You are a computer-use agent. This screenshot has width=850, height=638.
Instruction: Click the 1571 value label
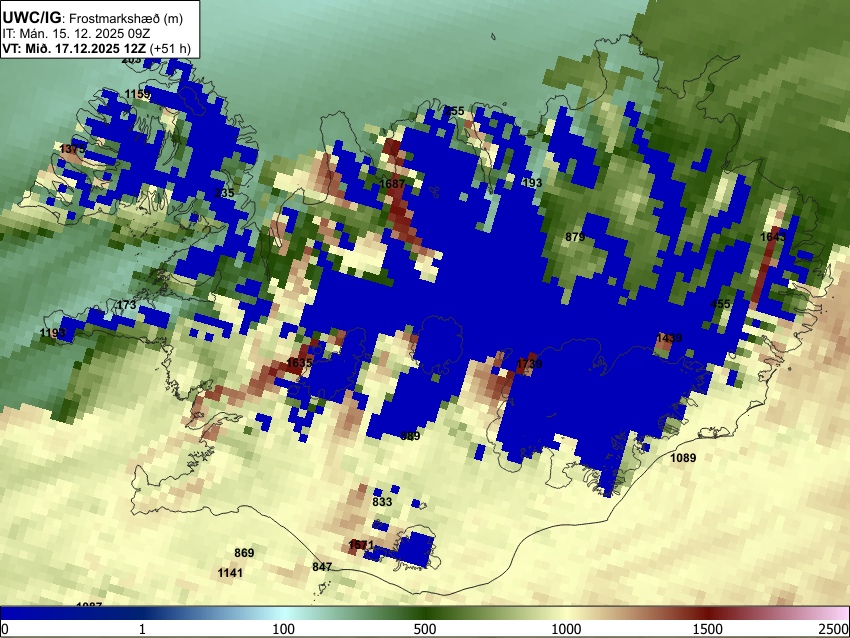362,544
